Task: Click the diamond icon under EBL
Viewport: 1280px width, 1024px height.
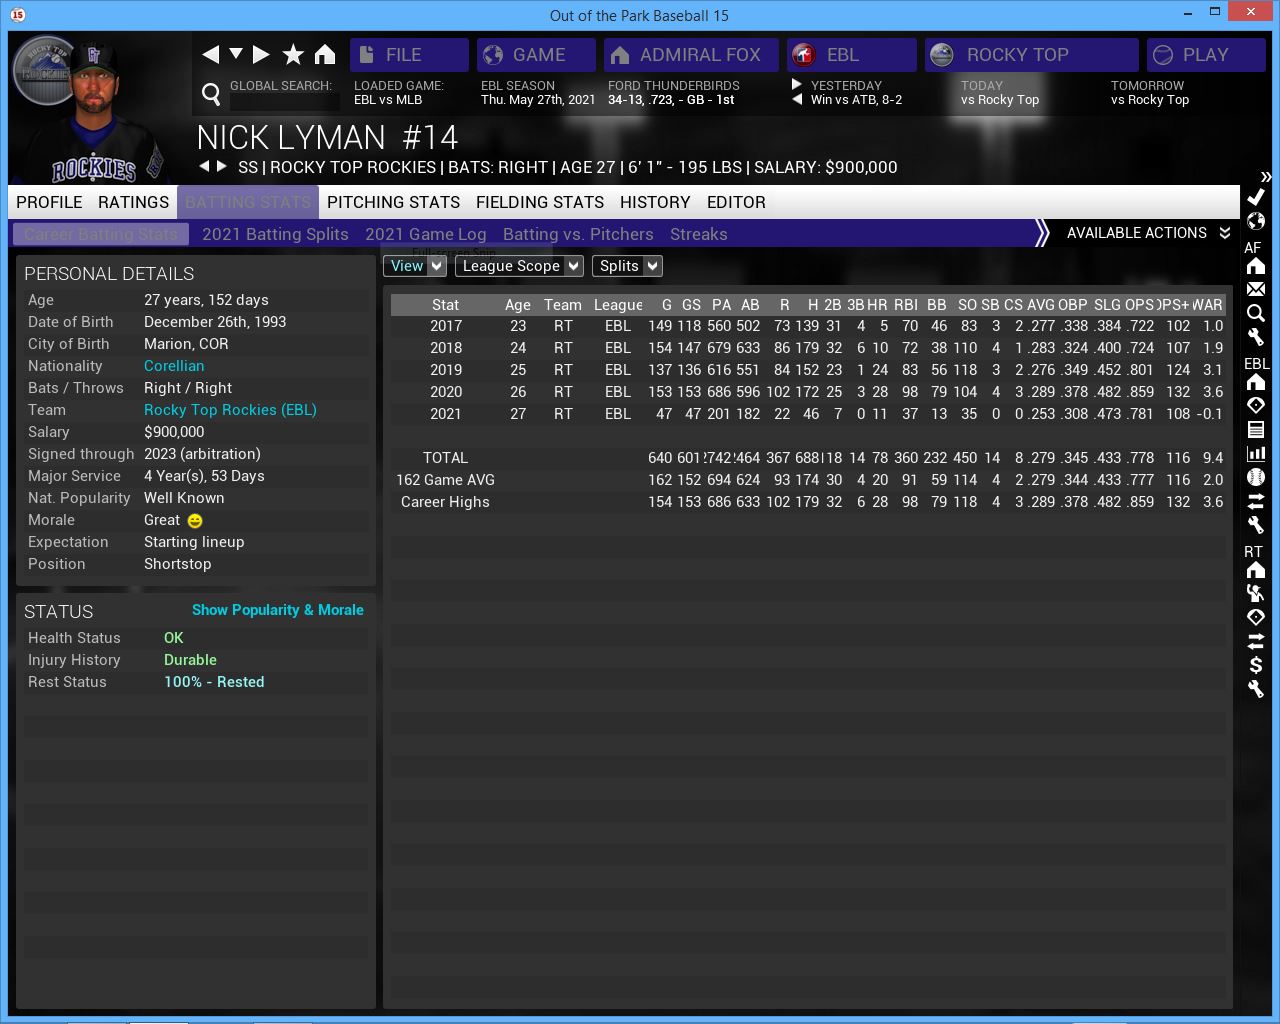Action: click(1256, 405)
